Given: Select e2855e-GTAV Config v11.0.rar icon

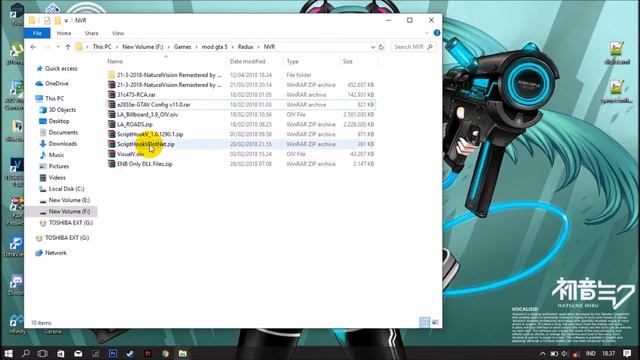Looking at the screenshot, I should [111, 104].
